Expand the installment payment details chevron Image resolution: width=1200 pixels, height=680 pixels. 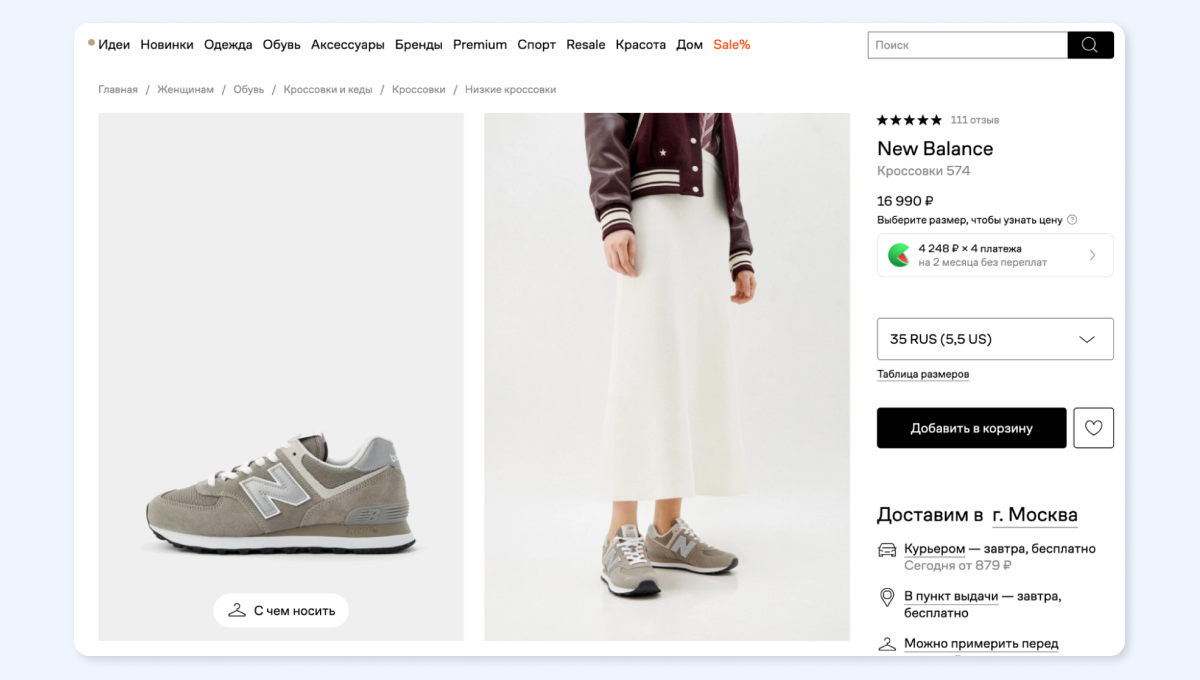click(x=1092, y=255)
